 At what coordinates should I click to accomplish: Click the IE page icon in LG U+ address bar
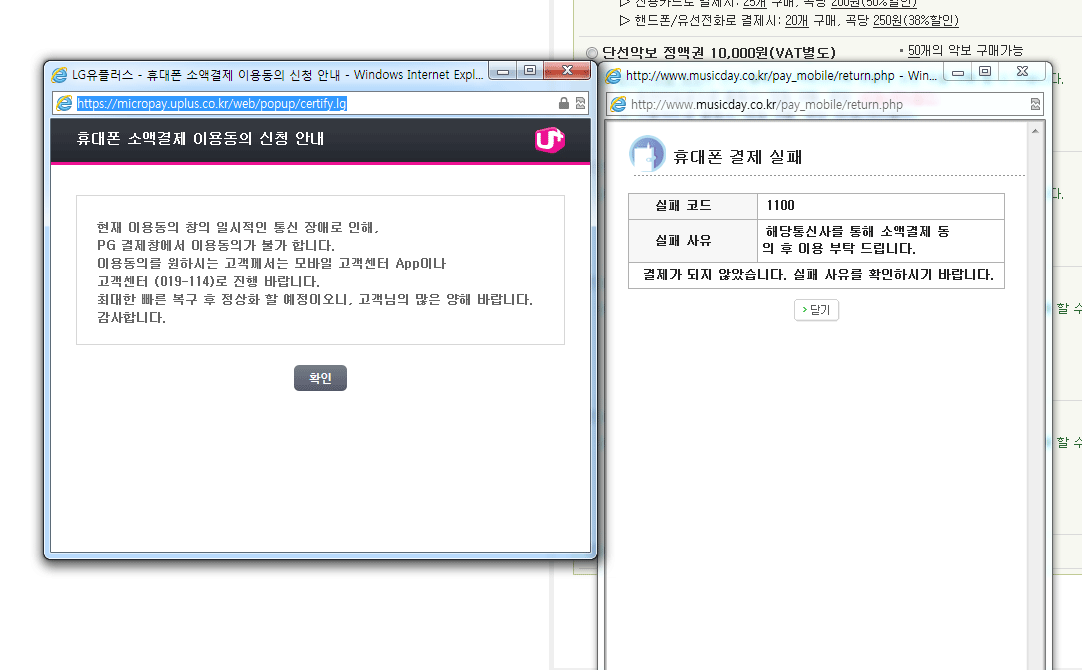click(64, 104)
